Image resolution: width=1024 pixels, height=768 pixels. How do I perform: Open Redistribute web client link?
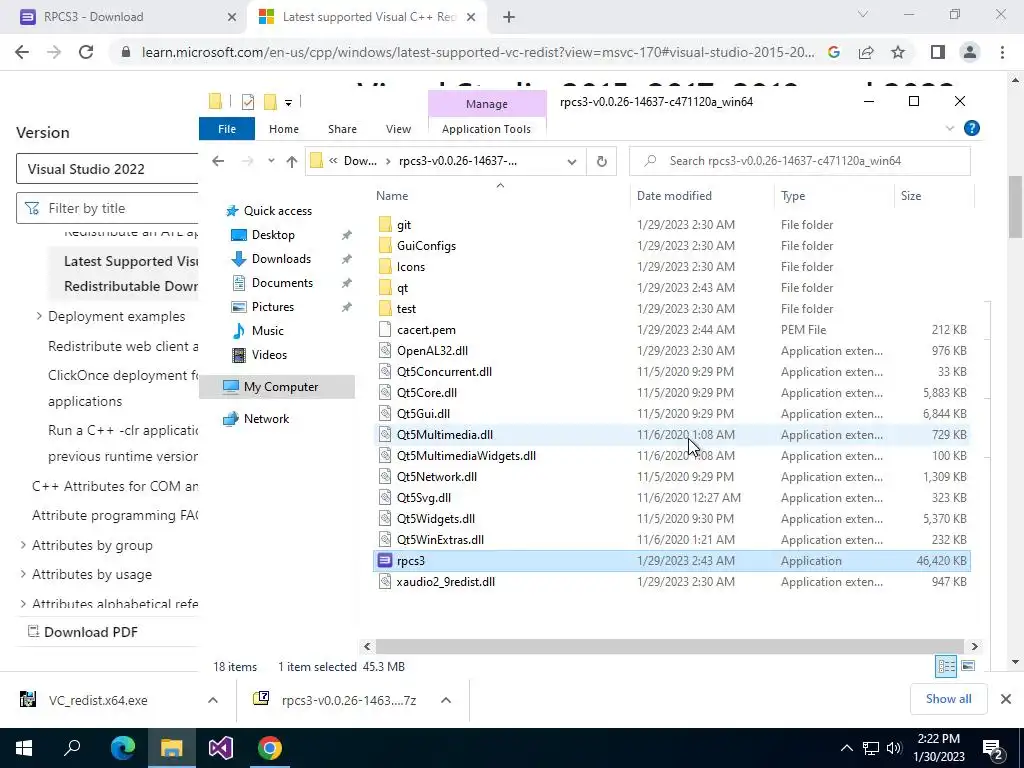(x=123, y=346)
